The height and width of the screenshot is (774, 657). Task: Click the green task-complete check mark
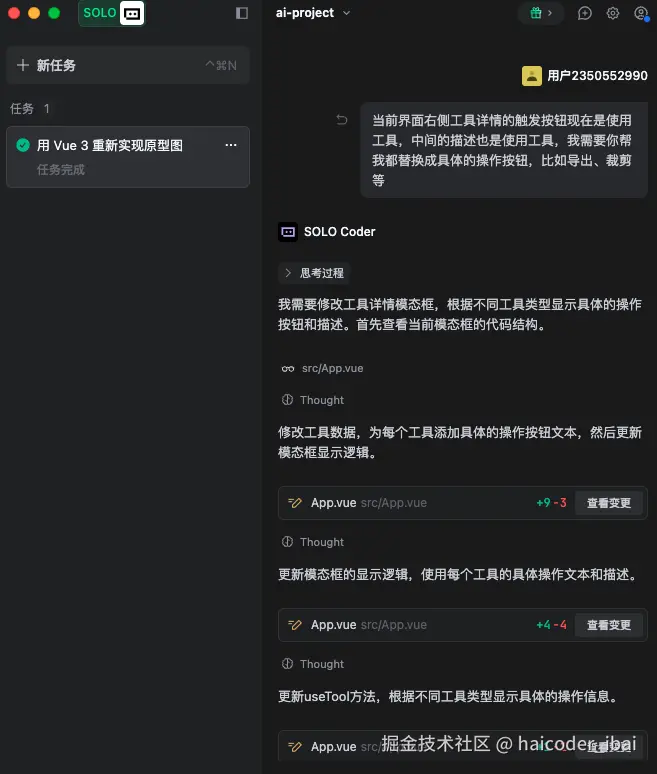[x=23, y=145]
